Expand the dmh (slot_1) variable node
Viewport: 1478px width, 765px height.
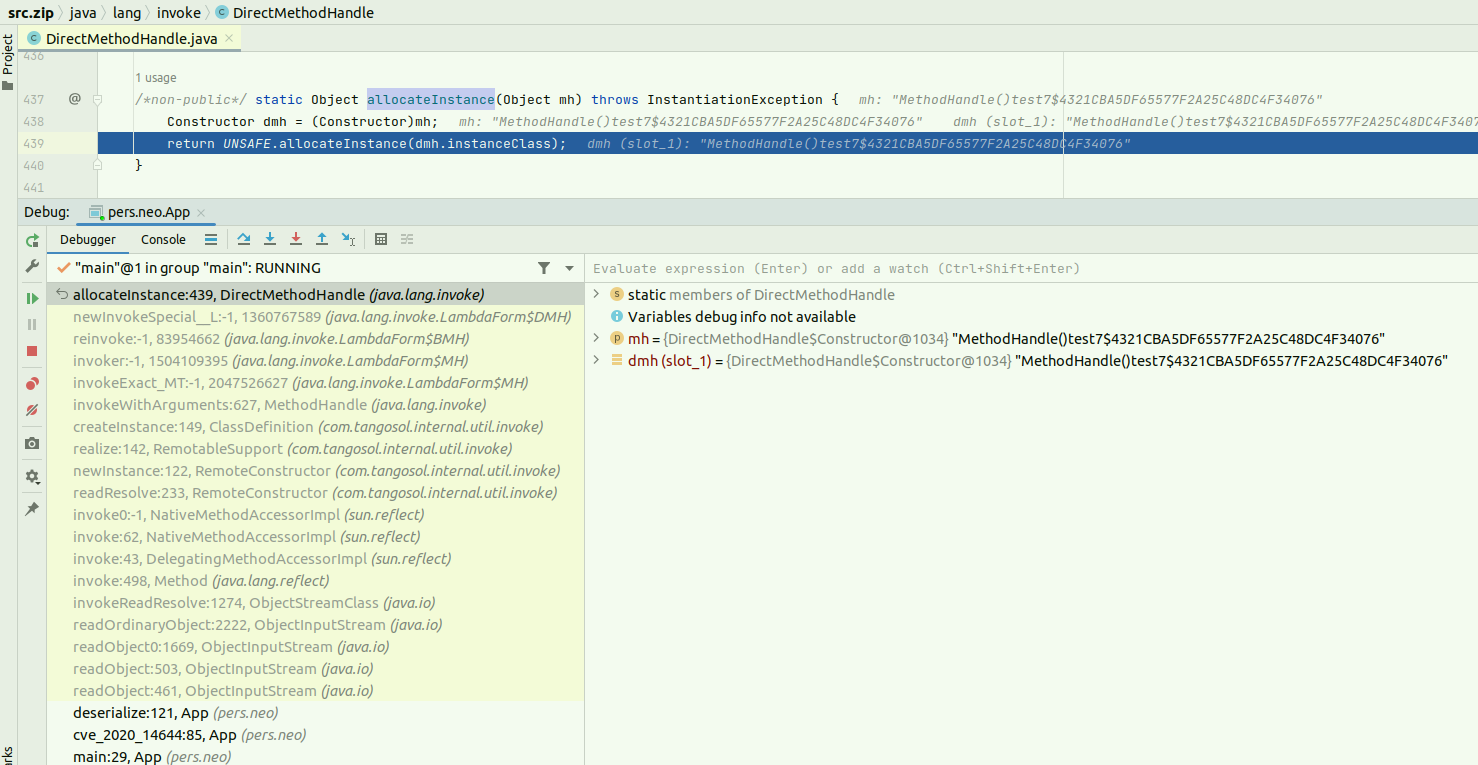pyautogui.click(x=597, y=360)
